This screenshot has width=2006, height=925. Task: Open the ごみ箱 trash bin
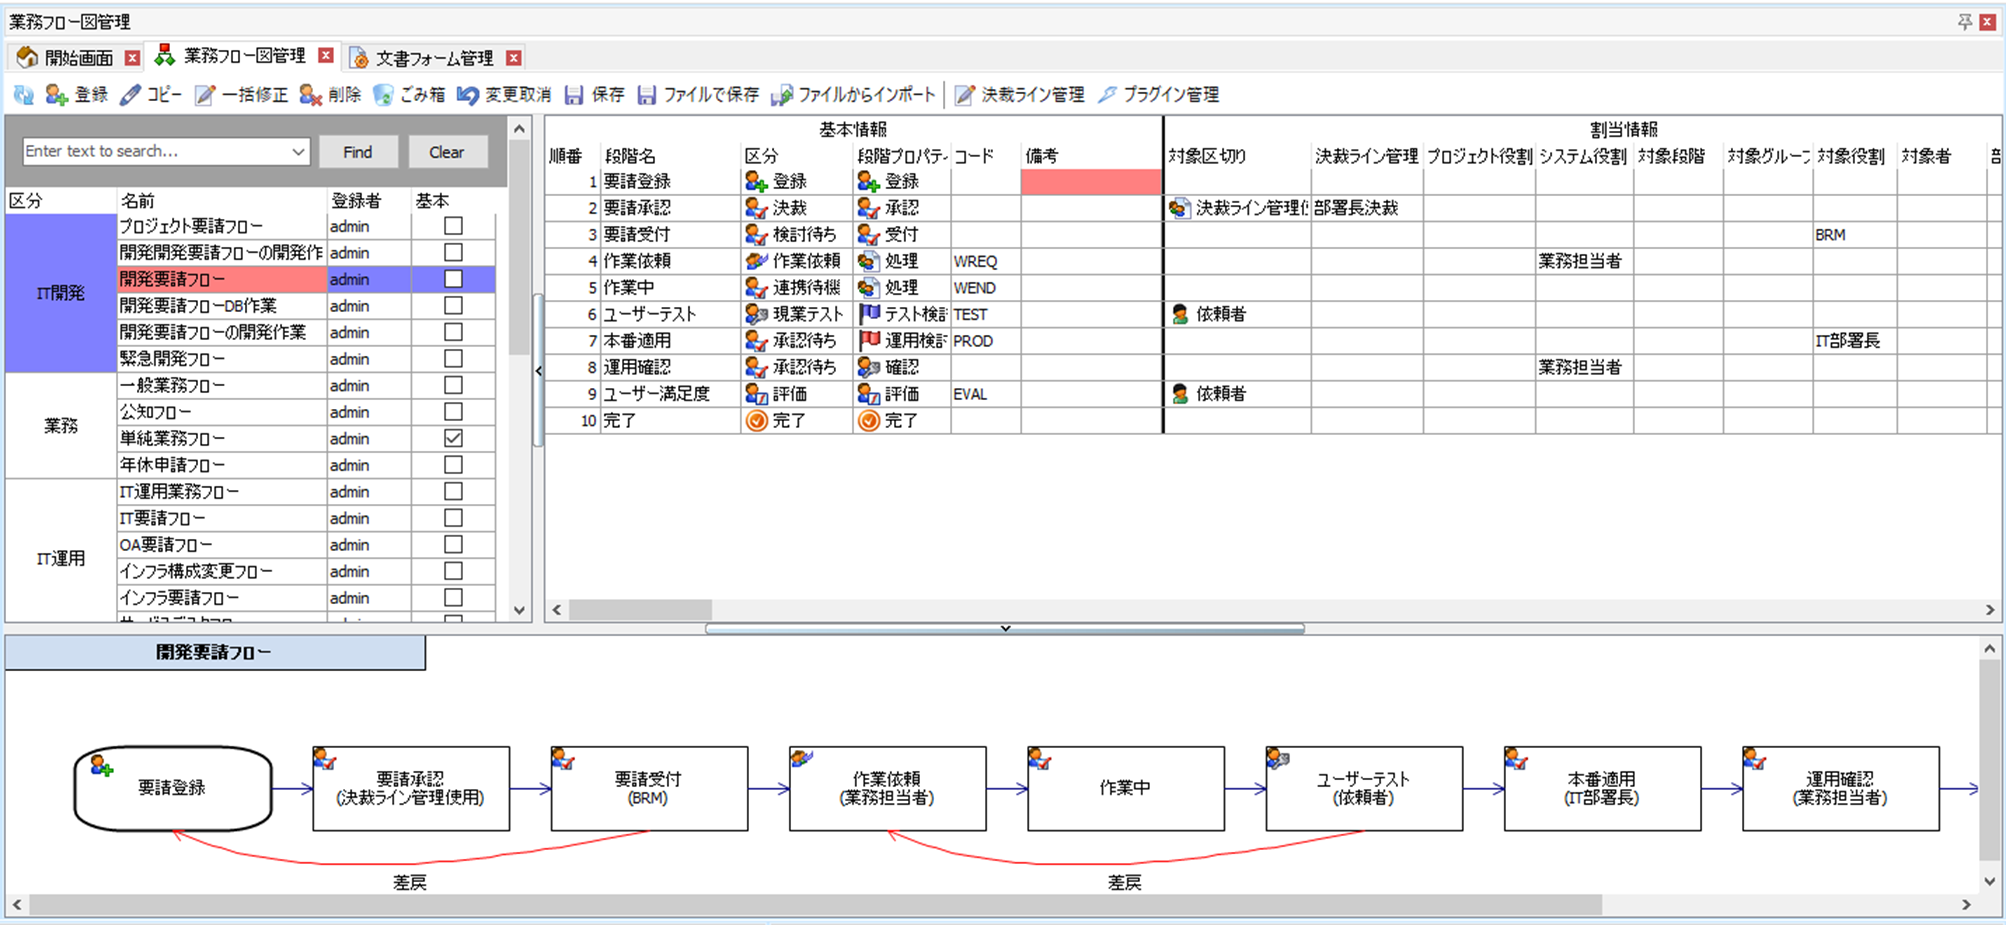[383, 95]
